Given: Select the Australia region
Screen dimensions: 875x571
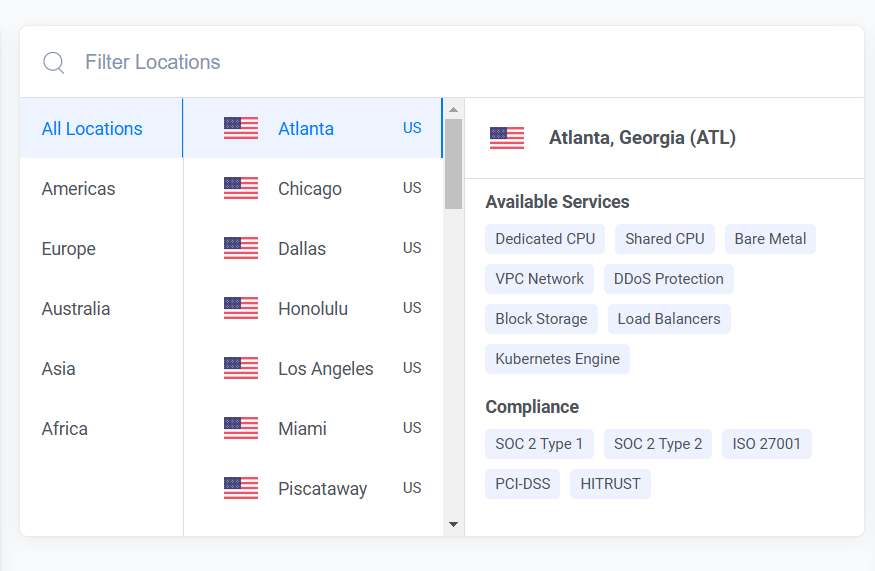Looking at the screenshot, I should (102, 309).
